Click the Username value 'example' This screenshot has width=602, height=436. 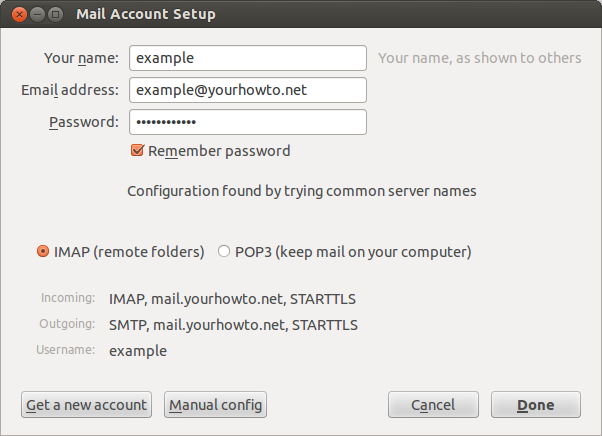tap(138, 351)
